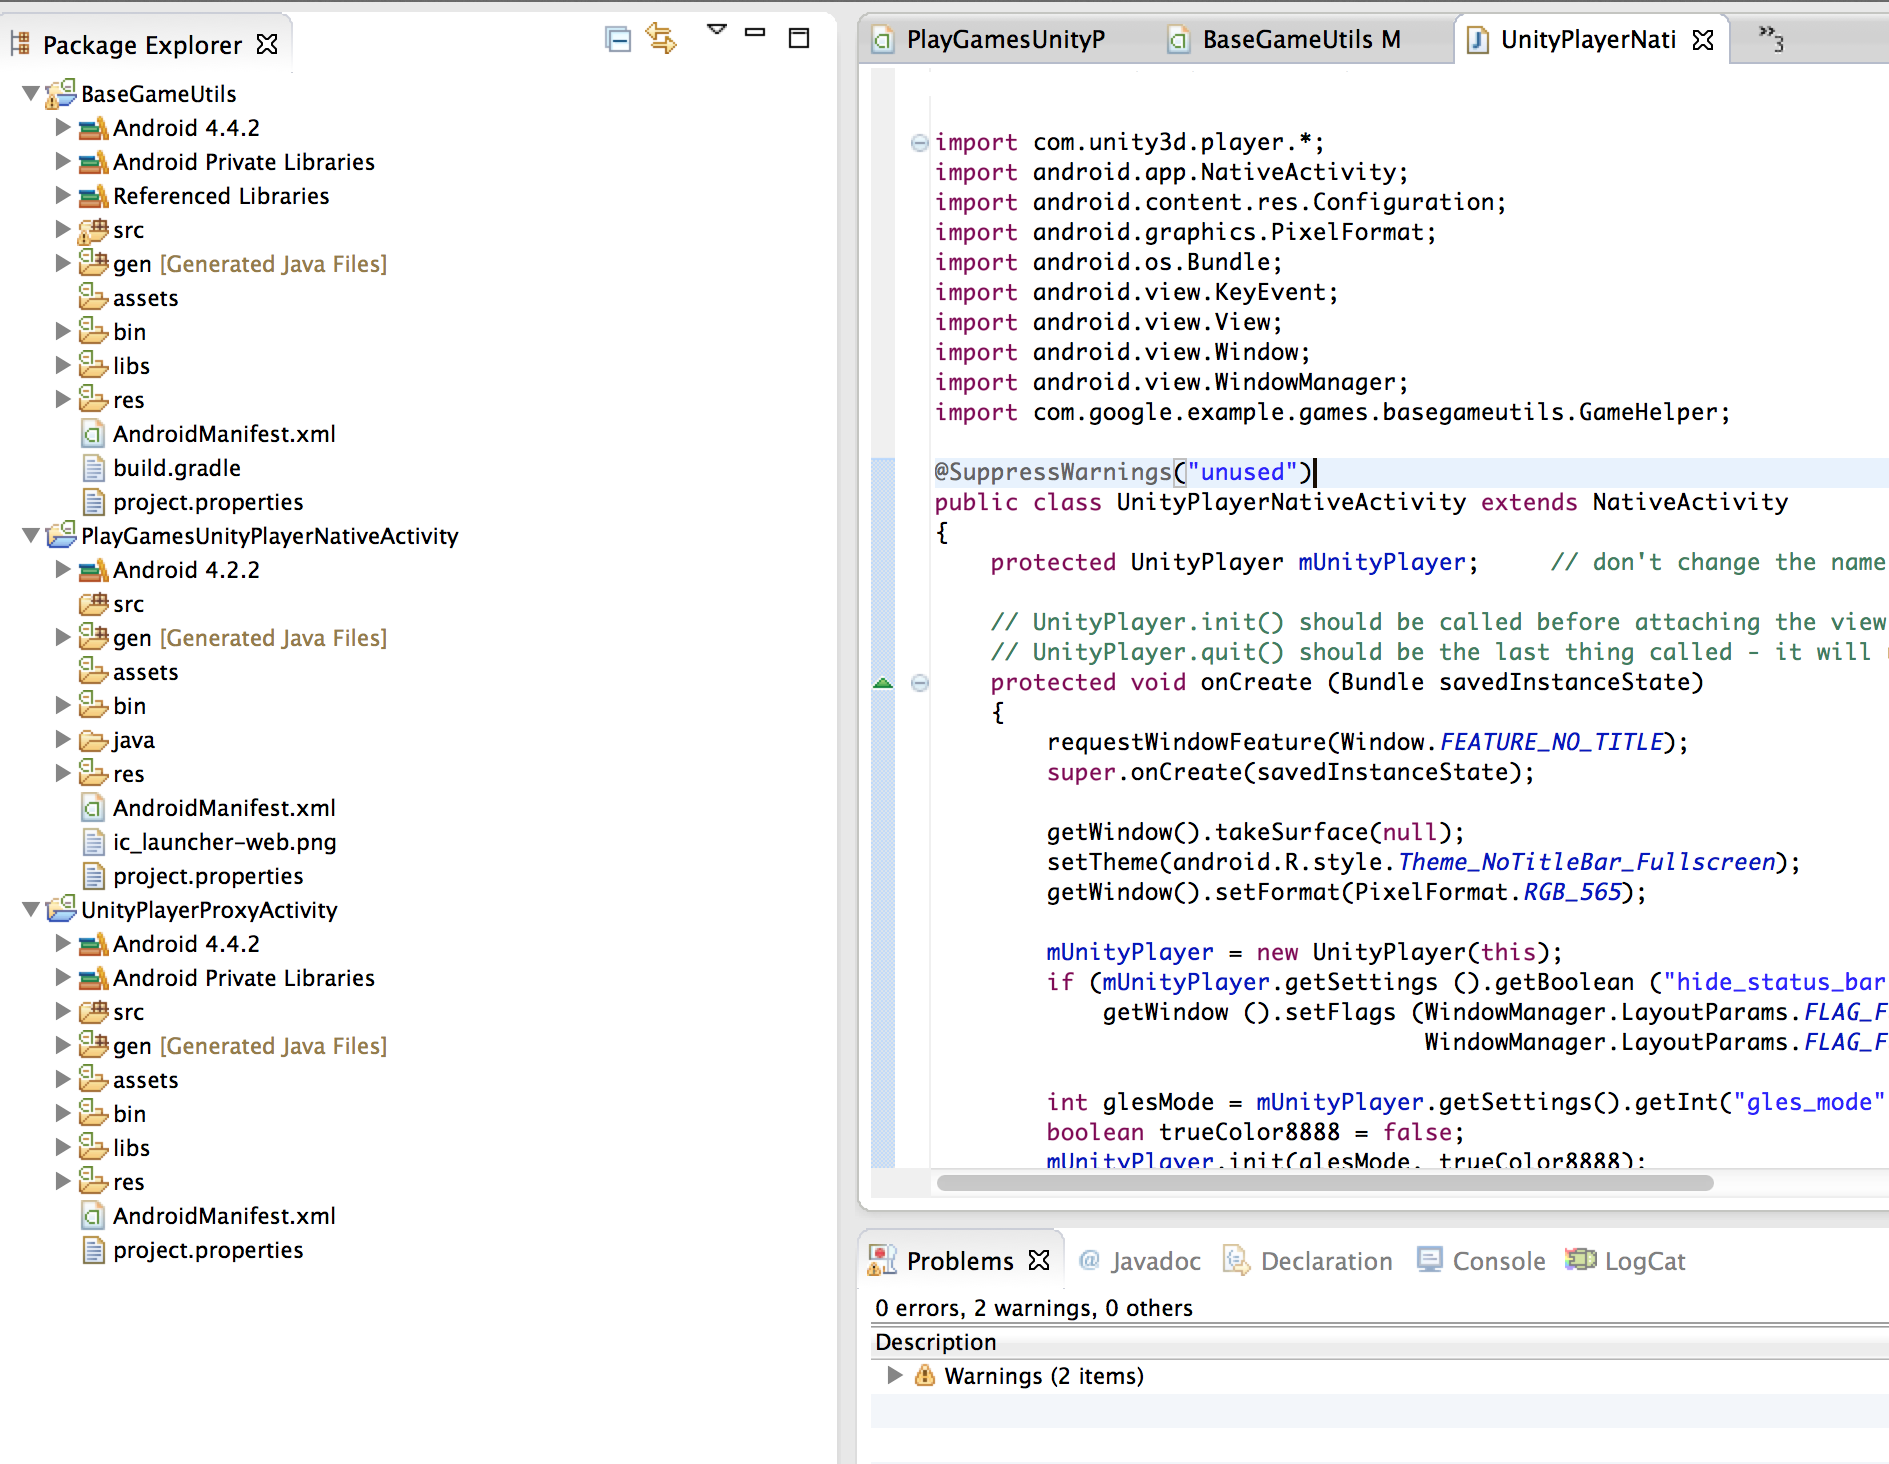This screenshot has width=1889, height=1464.
Task: Click the editor horizontal scrollbar
Action: click(x=1324, y=1183)
